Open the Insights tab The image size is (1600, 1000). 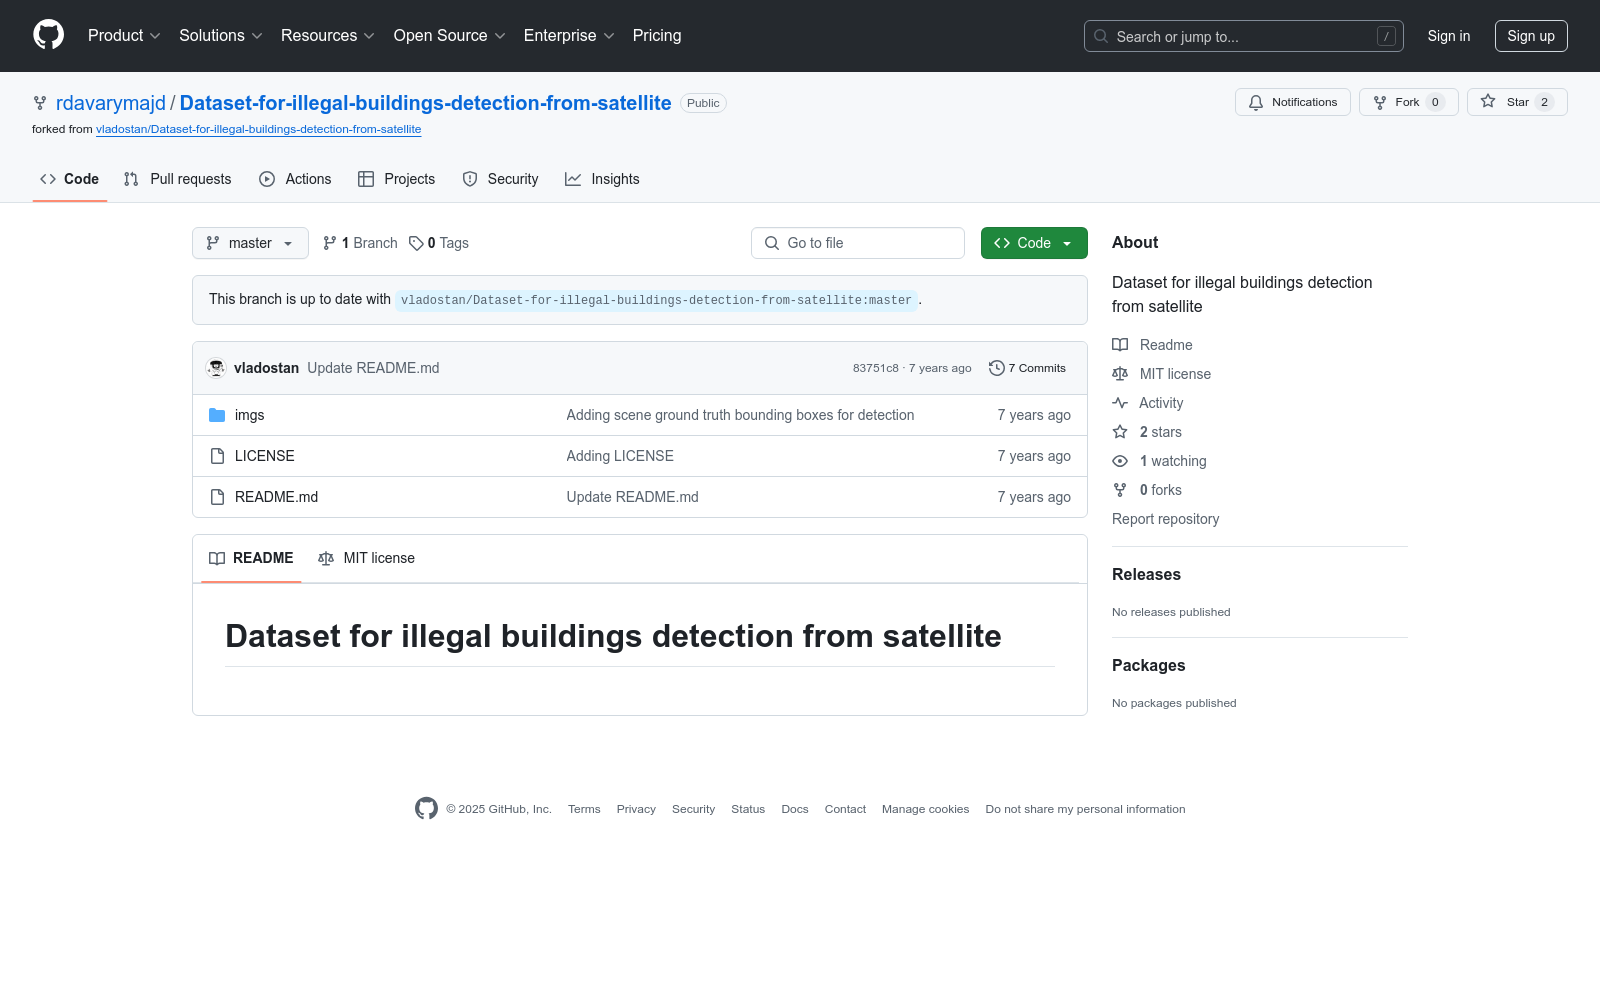602,179
